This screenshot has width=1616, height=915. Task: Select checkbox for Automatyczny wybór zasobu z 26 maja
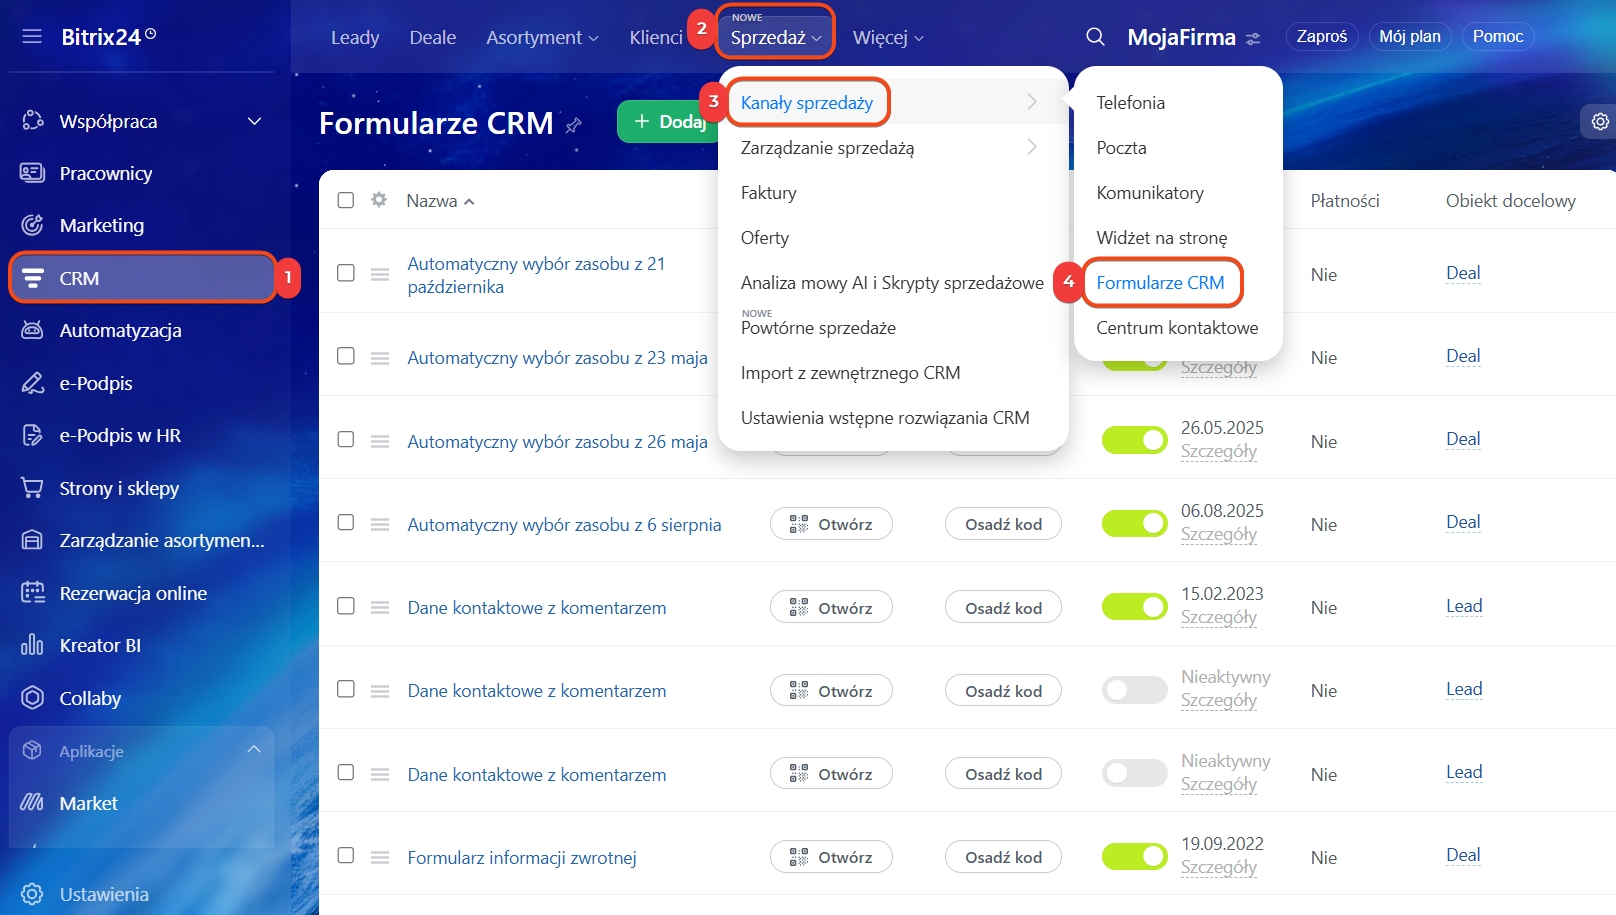pos(346,439)
